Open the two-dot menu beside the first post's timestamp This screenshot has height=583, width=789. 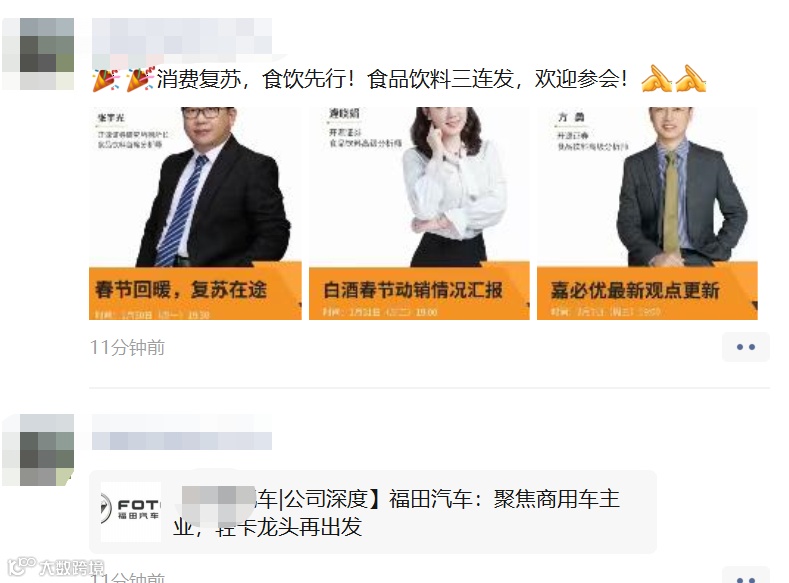(746, 347)
